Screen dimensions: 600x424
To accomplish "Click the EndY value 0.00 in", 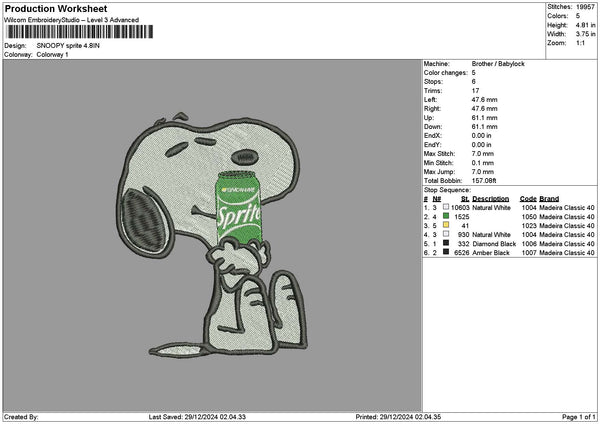I will pos(481,145).
